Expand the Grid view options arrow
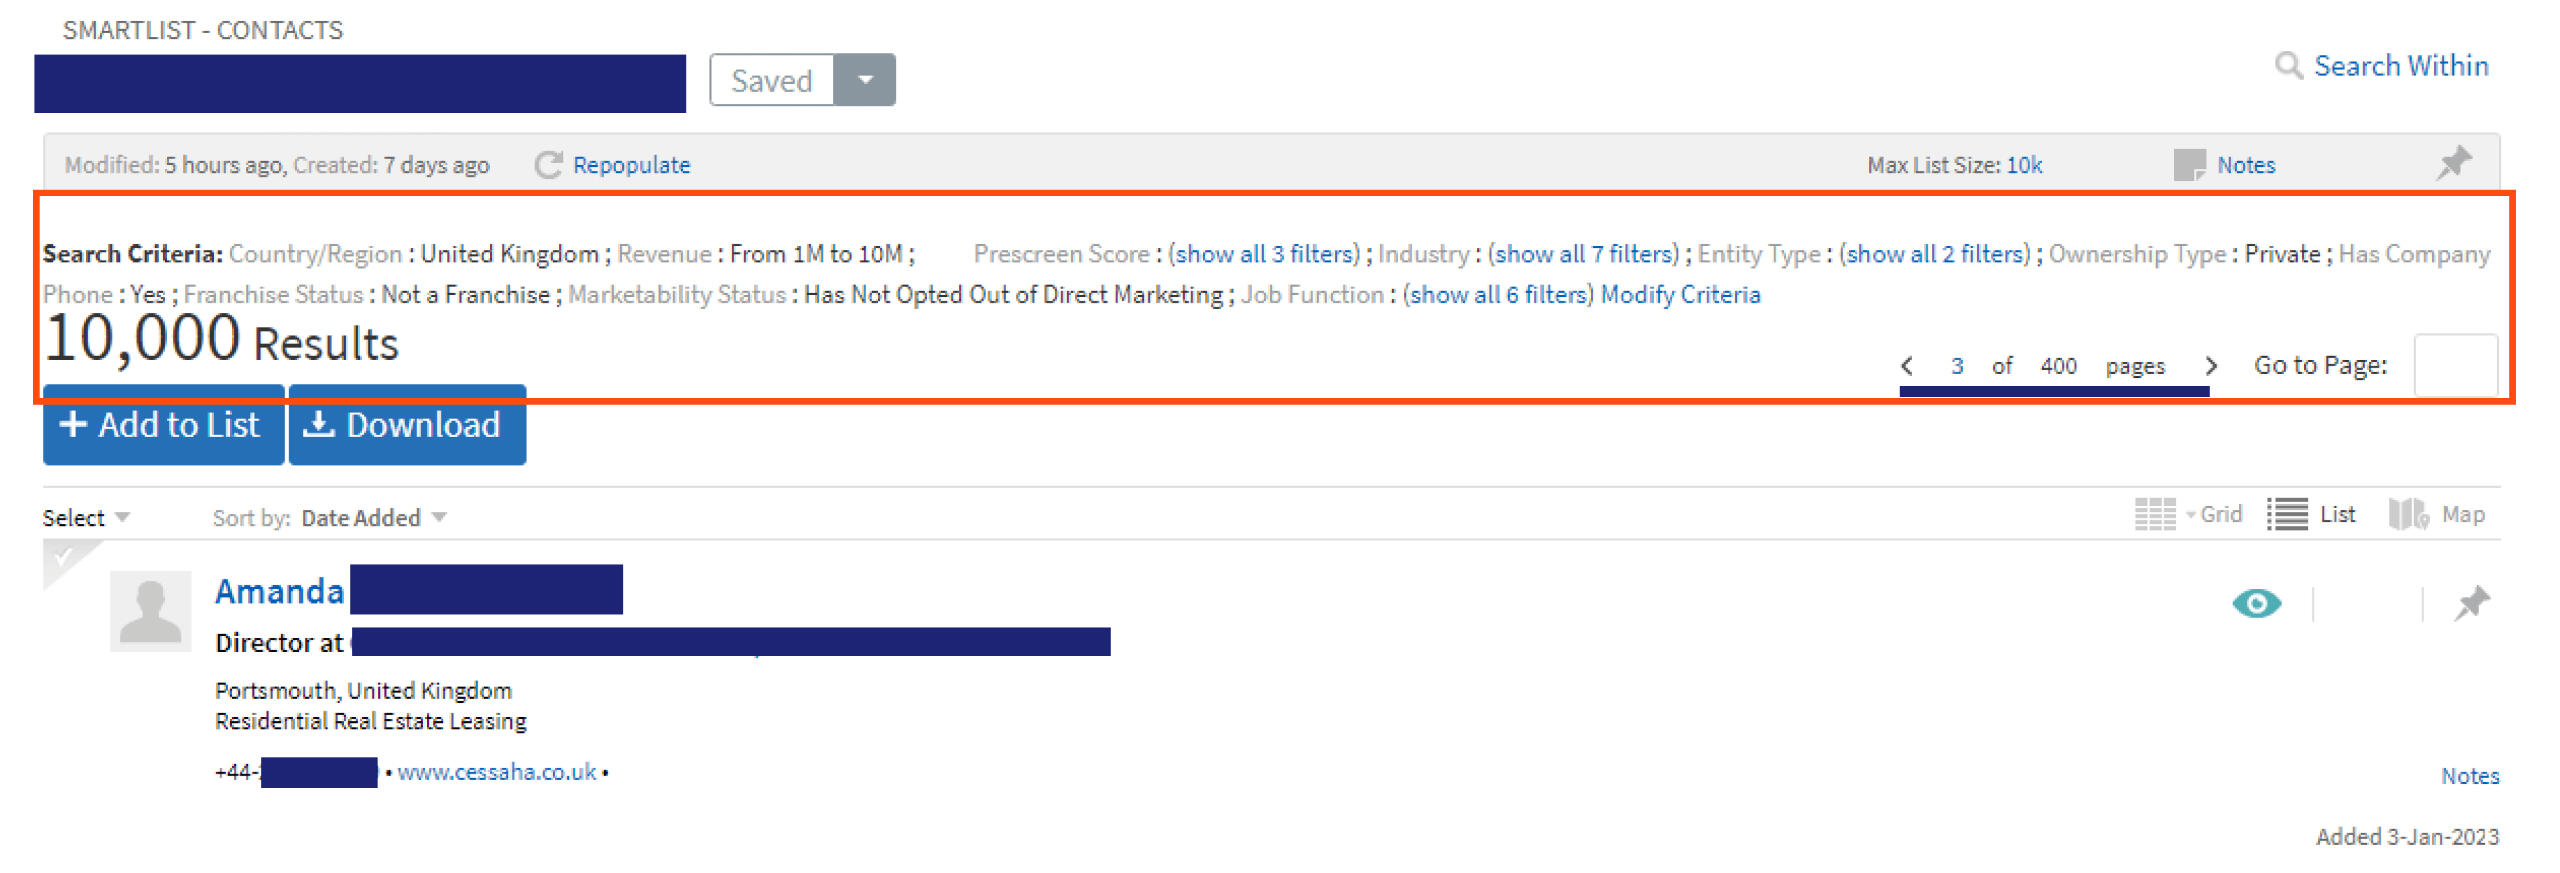 point(2188,514)
